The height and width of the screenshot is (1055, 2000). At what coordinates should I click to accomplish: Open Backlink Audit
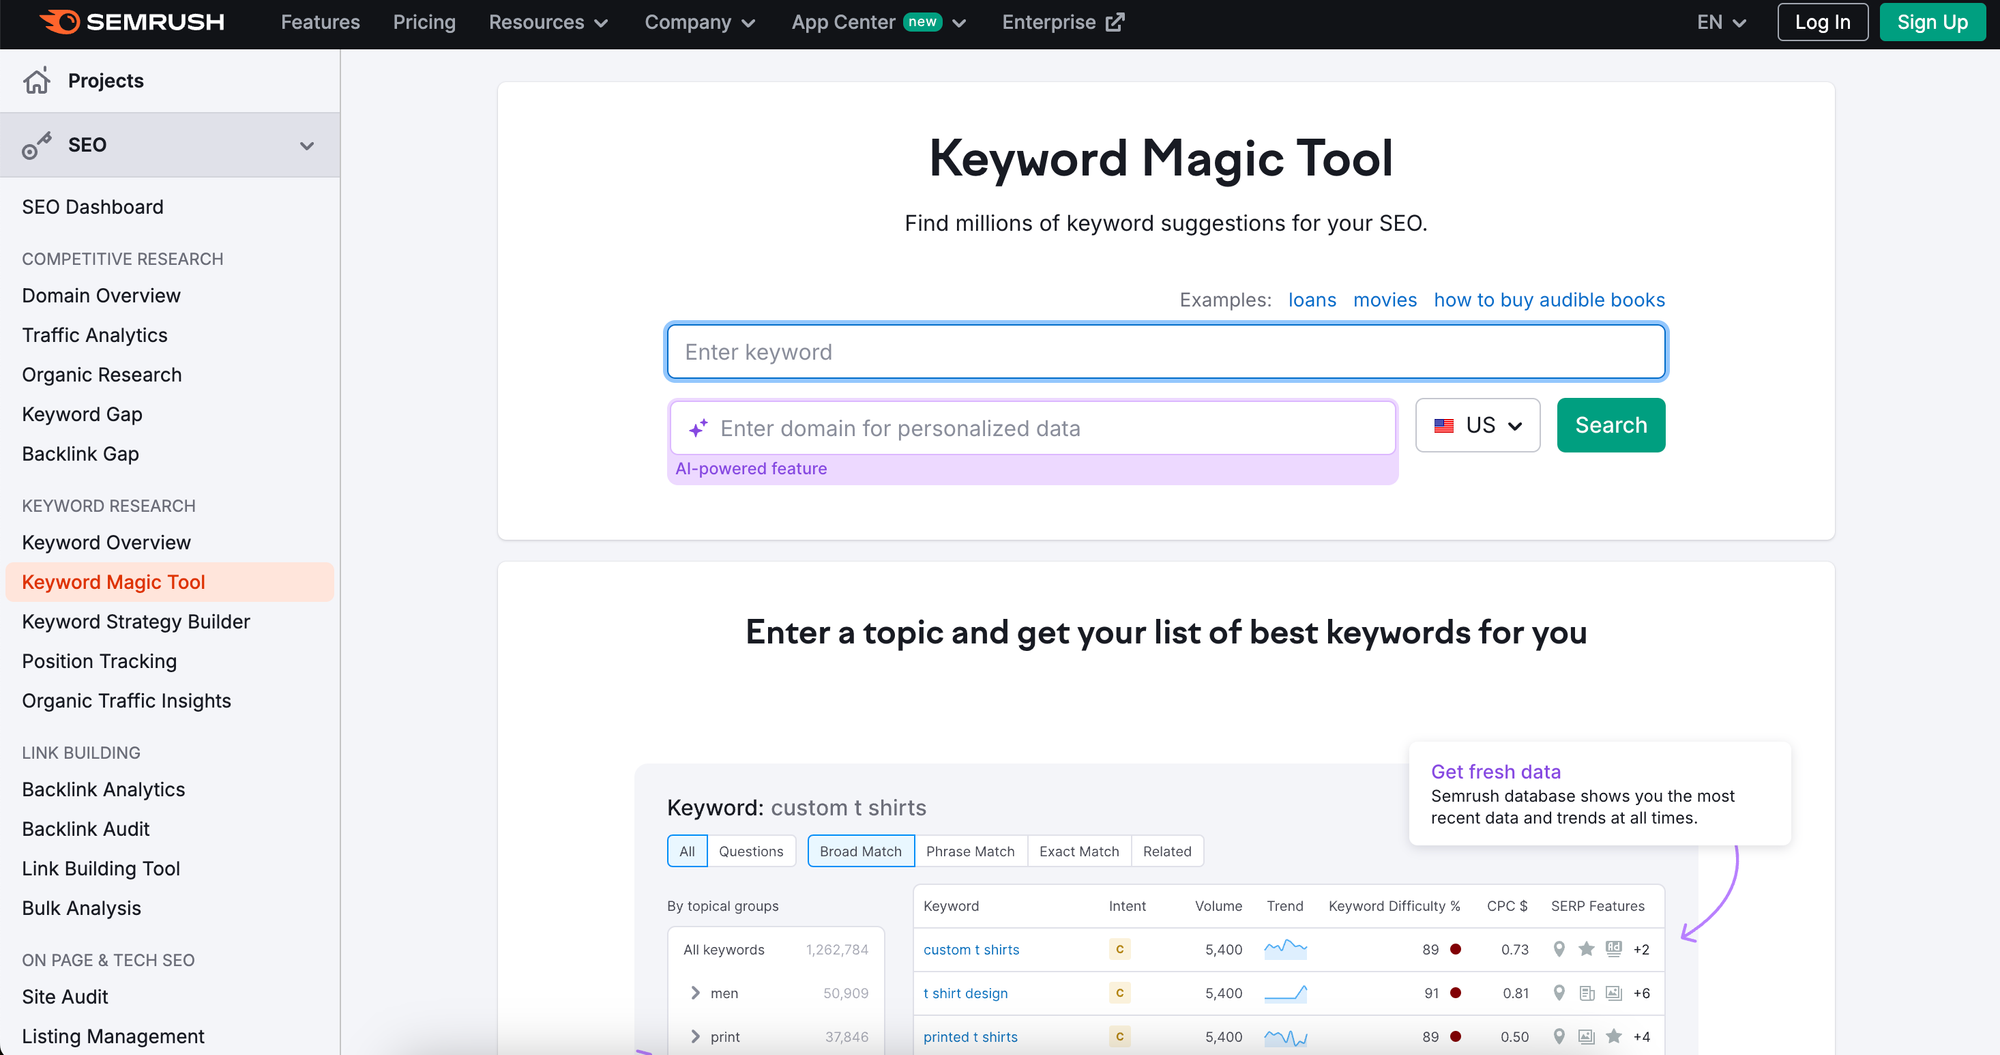[86, 829]
